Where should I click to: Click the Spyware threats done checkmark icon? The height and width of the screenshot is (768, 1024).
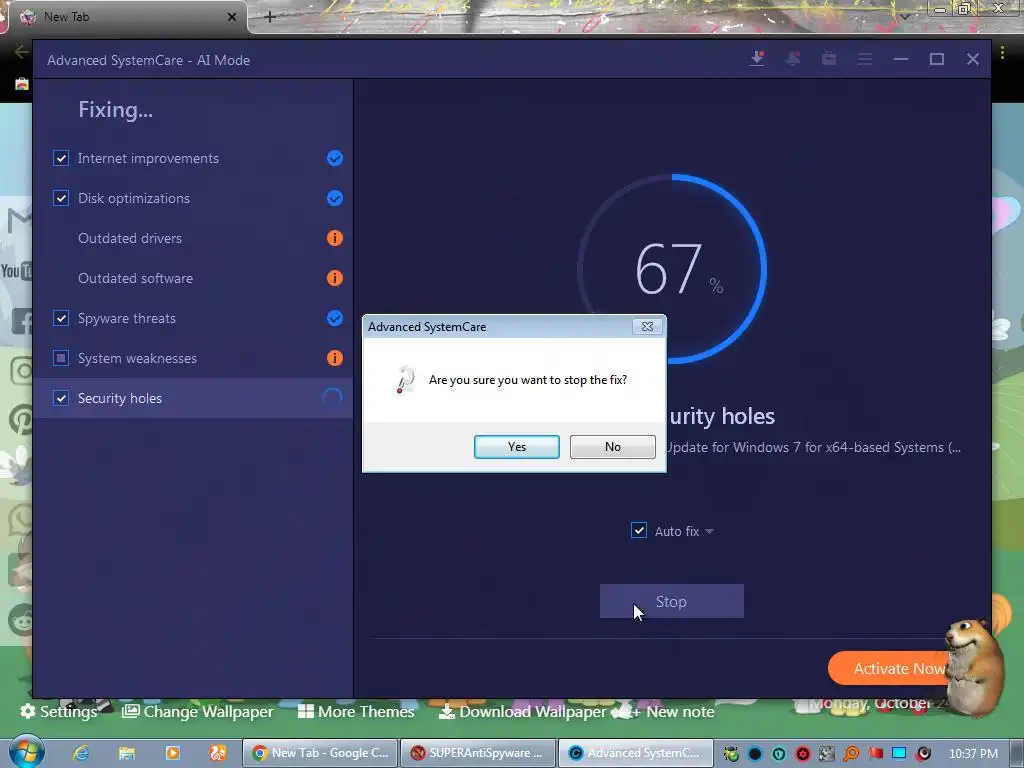point(334,318)
